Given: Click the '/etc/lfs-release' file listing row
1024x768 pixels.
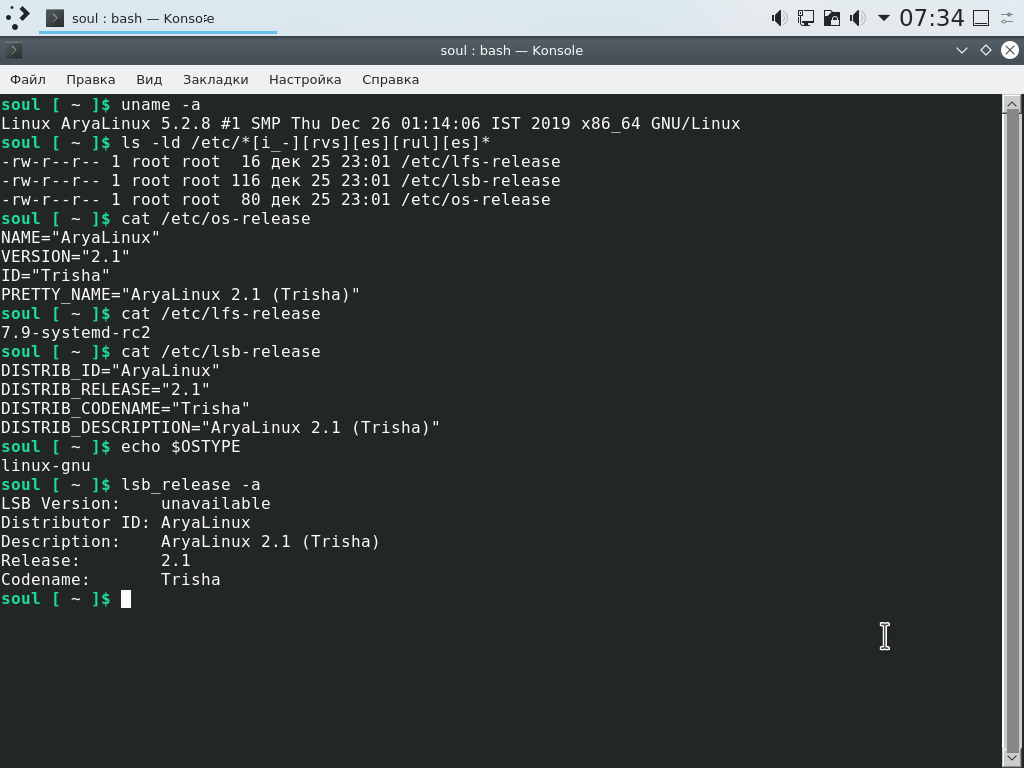Looking at the screenshot, I should coord(280,161).
